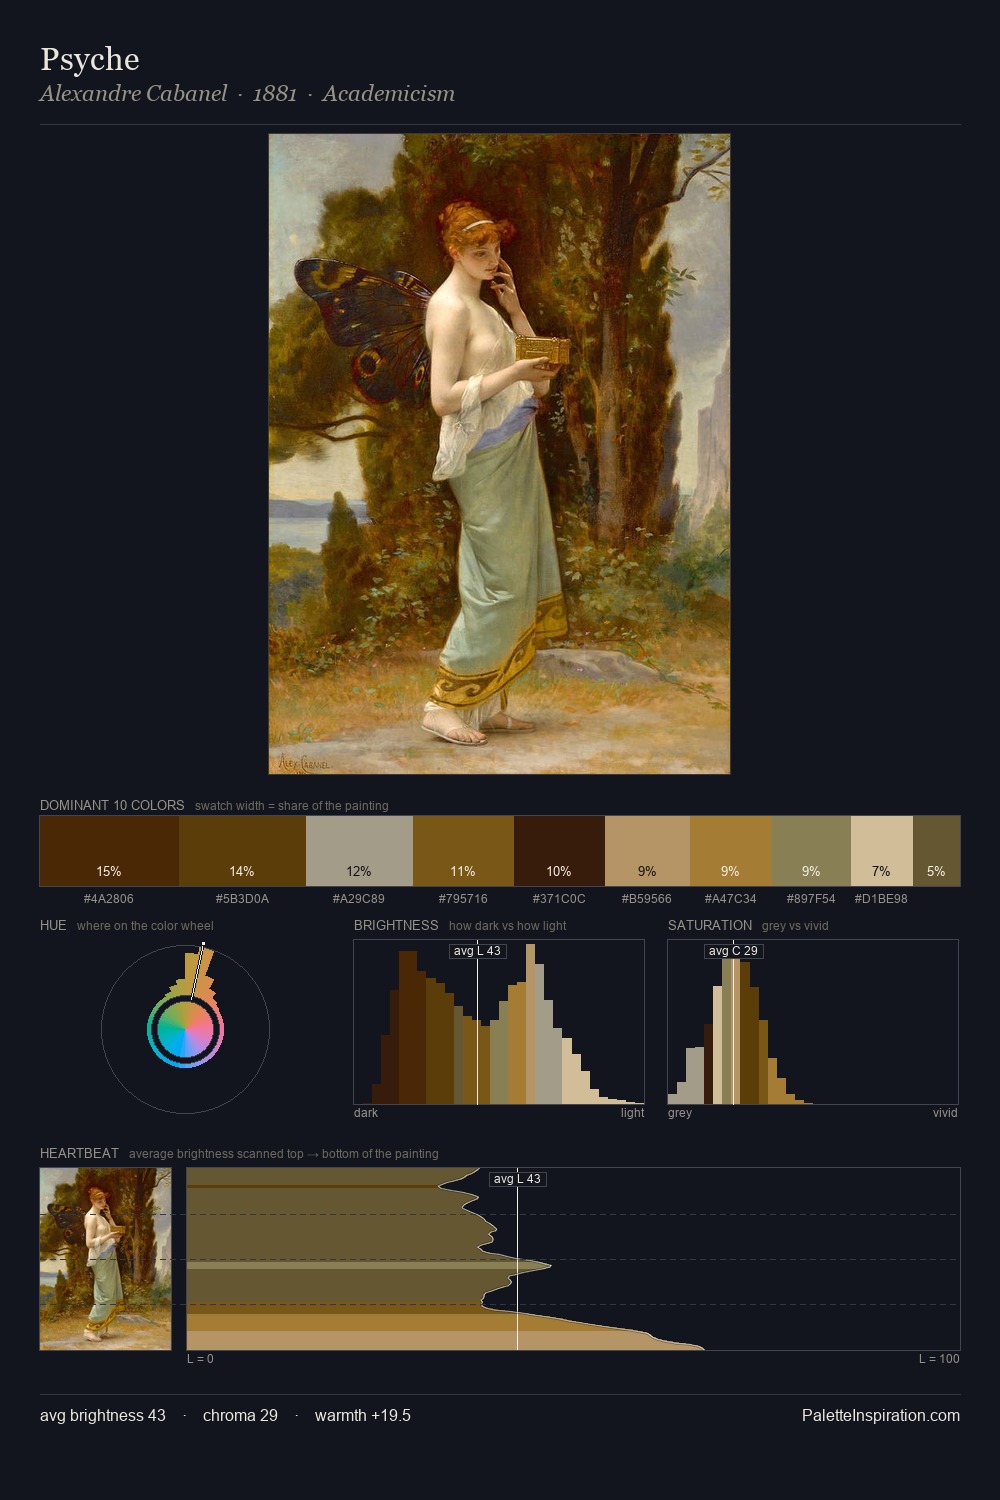Click the 'vivid' axis label

click(945, 1113)
